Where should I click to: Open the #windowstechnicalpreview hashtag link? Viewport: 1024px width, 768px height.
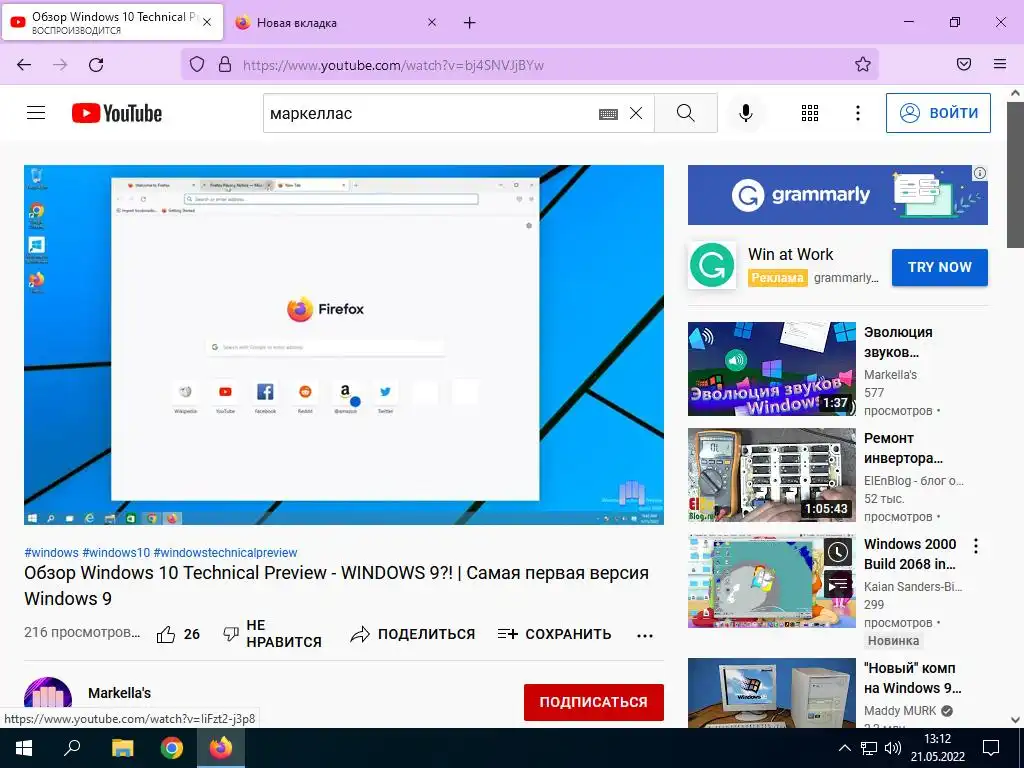pos(225,552)
